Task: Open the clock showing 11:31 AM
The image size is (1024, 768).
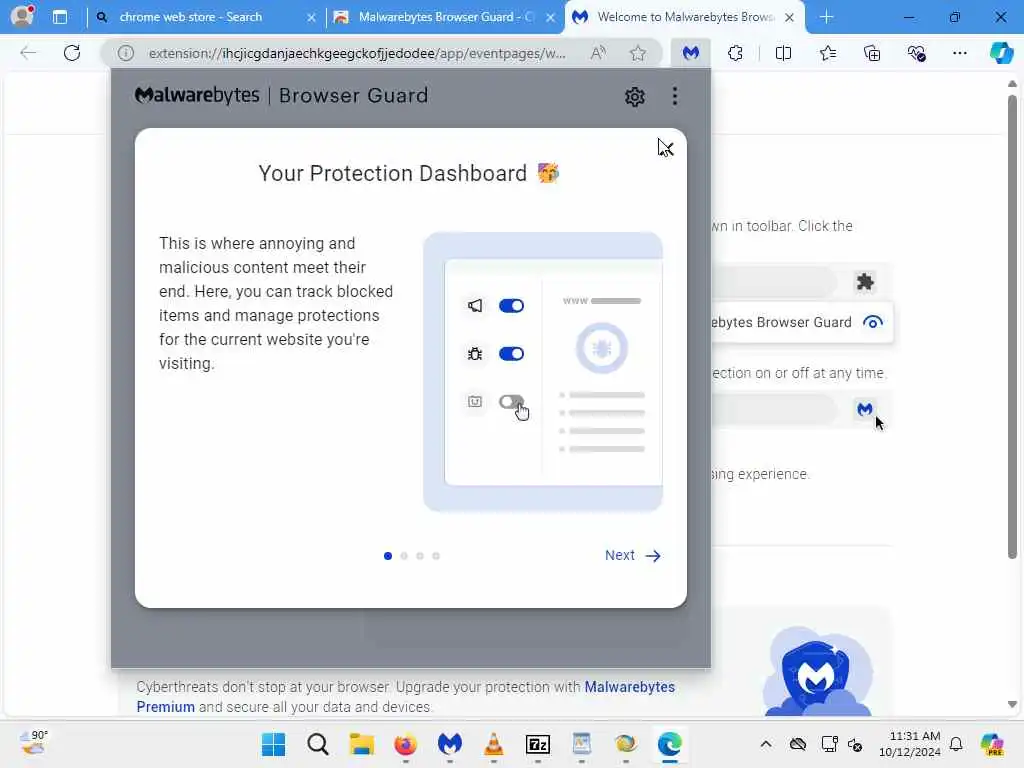Action: tap(910, 744)
